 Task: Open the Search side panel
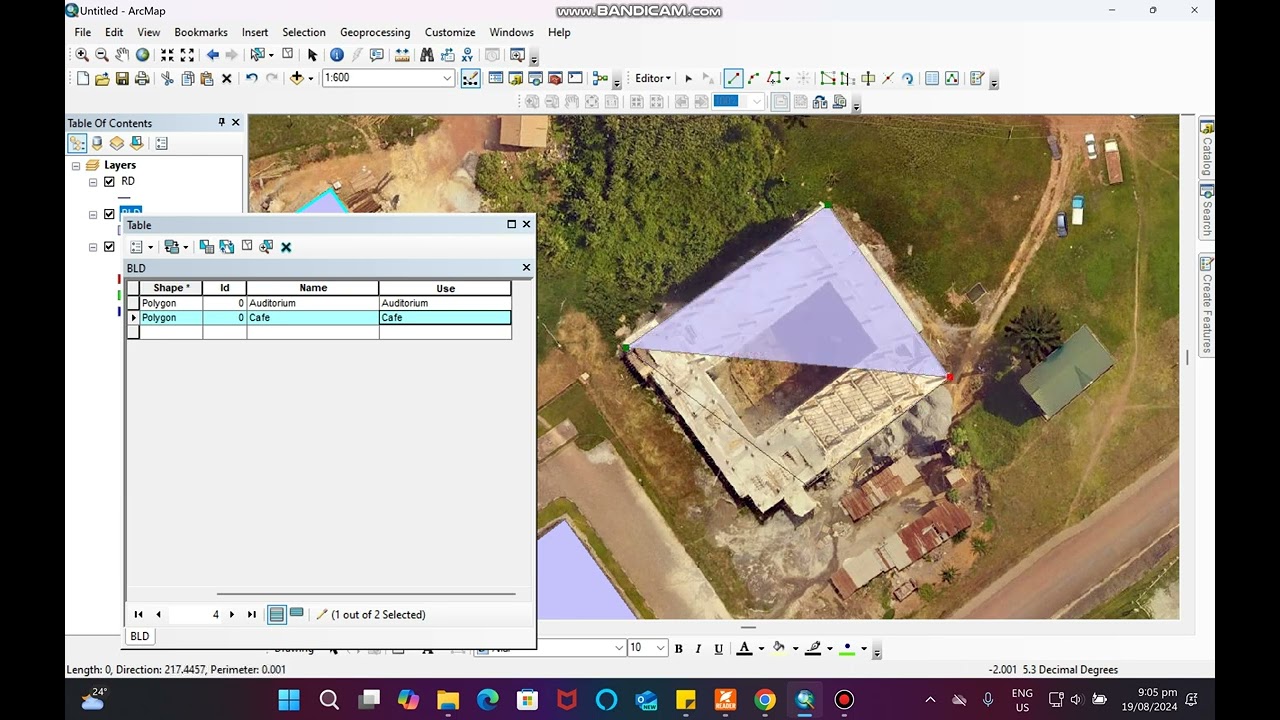1207,211
